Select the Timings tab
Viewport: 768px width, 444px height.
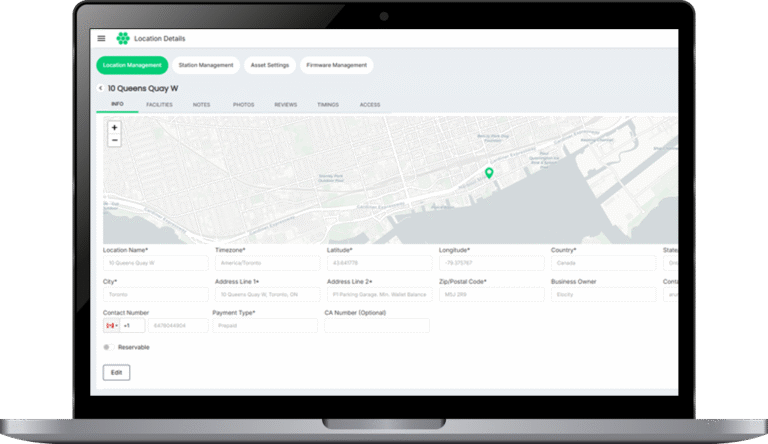[x=328, y=104]
